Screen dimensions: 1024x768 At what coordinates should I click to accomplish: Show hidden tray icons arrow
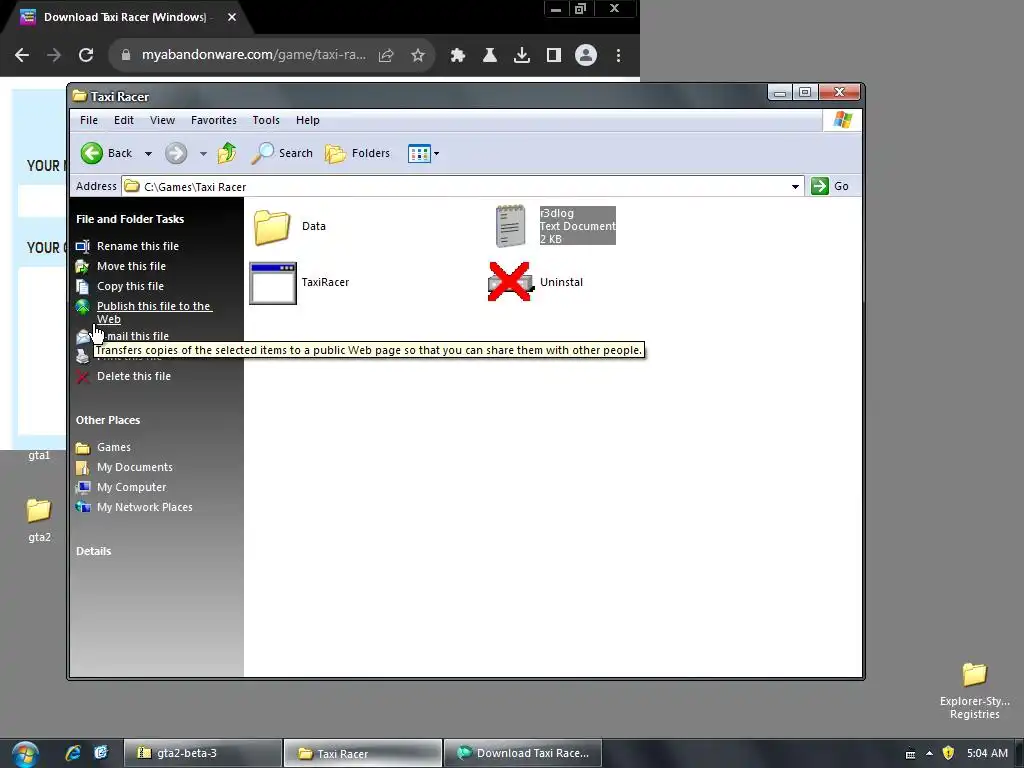coord(929,754)
